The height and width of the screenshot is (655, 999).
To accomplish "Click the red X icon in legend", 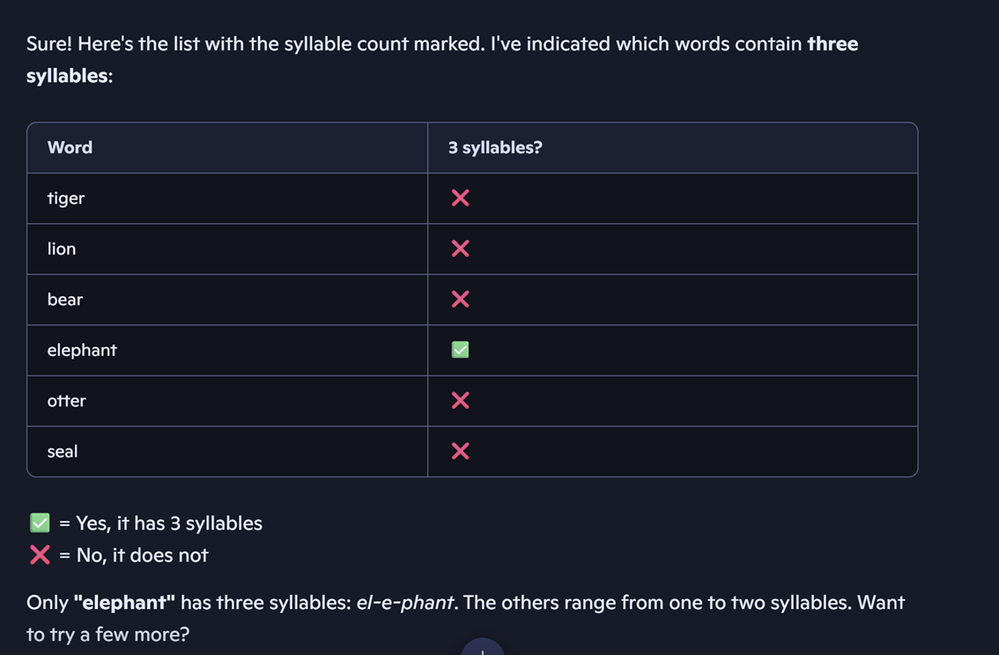I will 40,555.
